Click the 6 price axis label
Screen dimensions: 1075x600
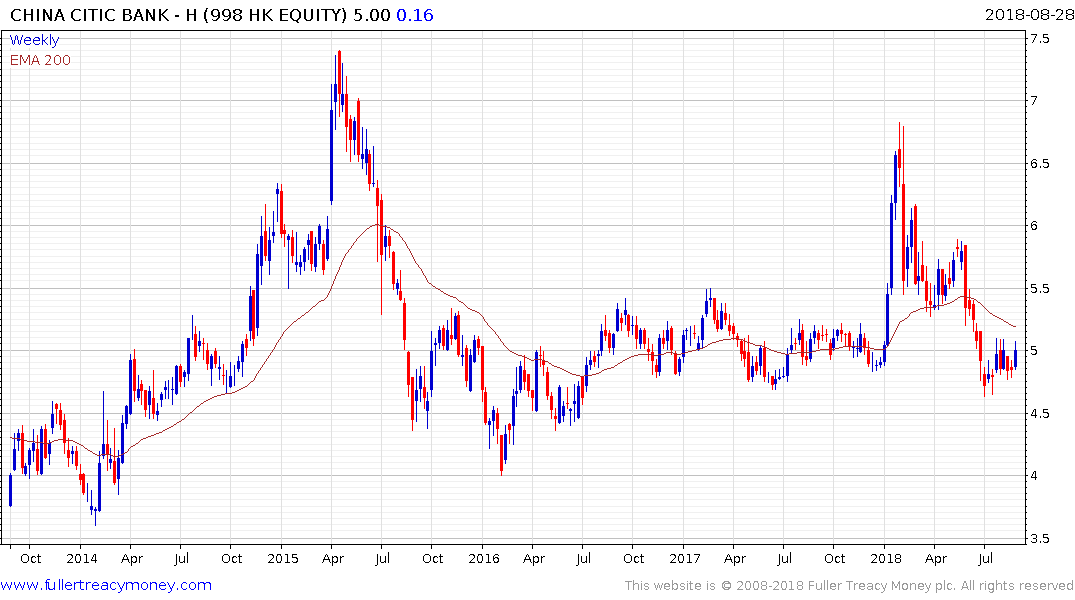(x=1034, y=226)
